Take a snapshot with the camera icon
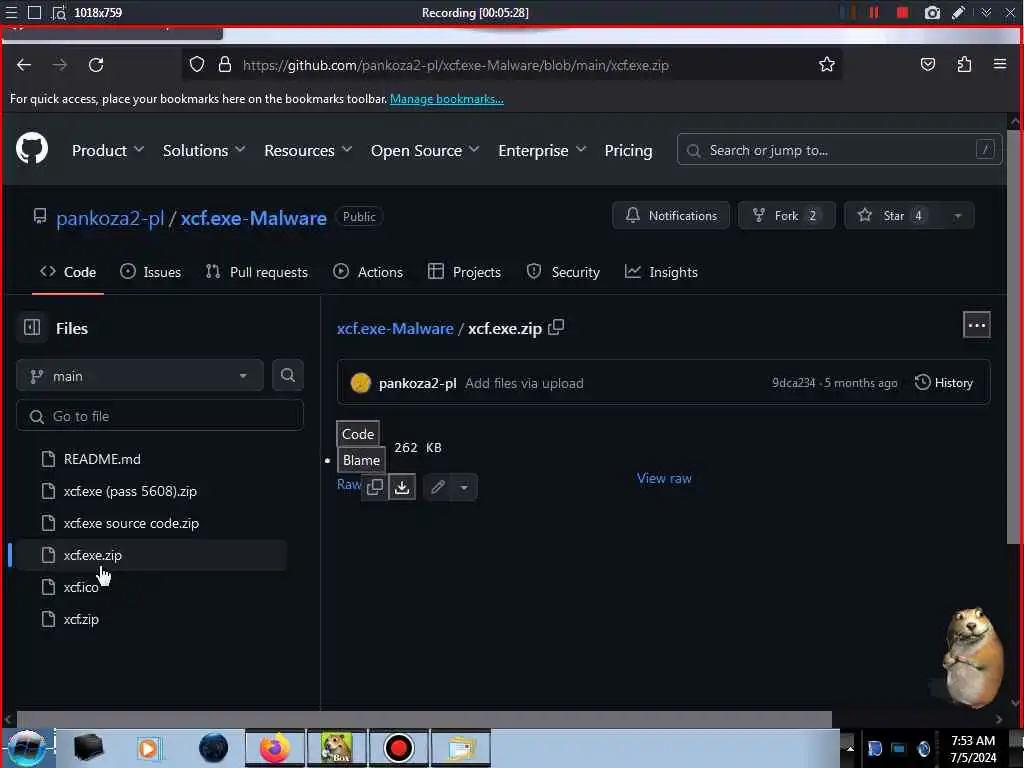Screen dimensions: 1024x768 click(x=932, y=12)
